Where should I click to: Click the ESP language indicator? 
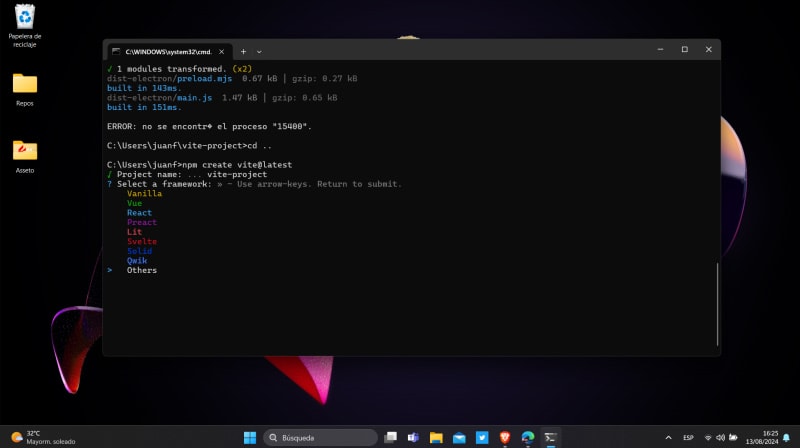tap(688, 437)
